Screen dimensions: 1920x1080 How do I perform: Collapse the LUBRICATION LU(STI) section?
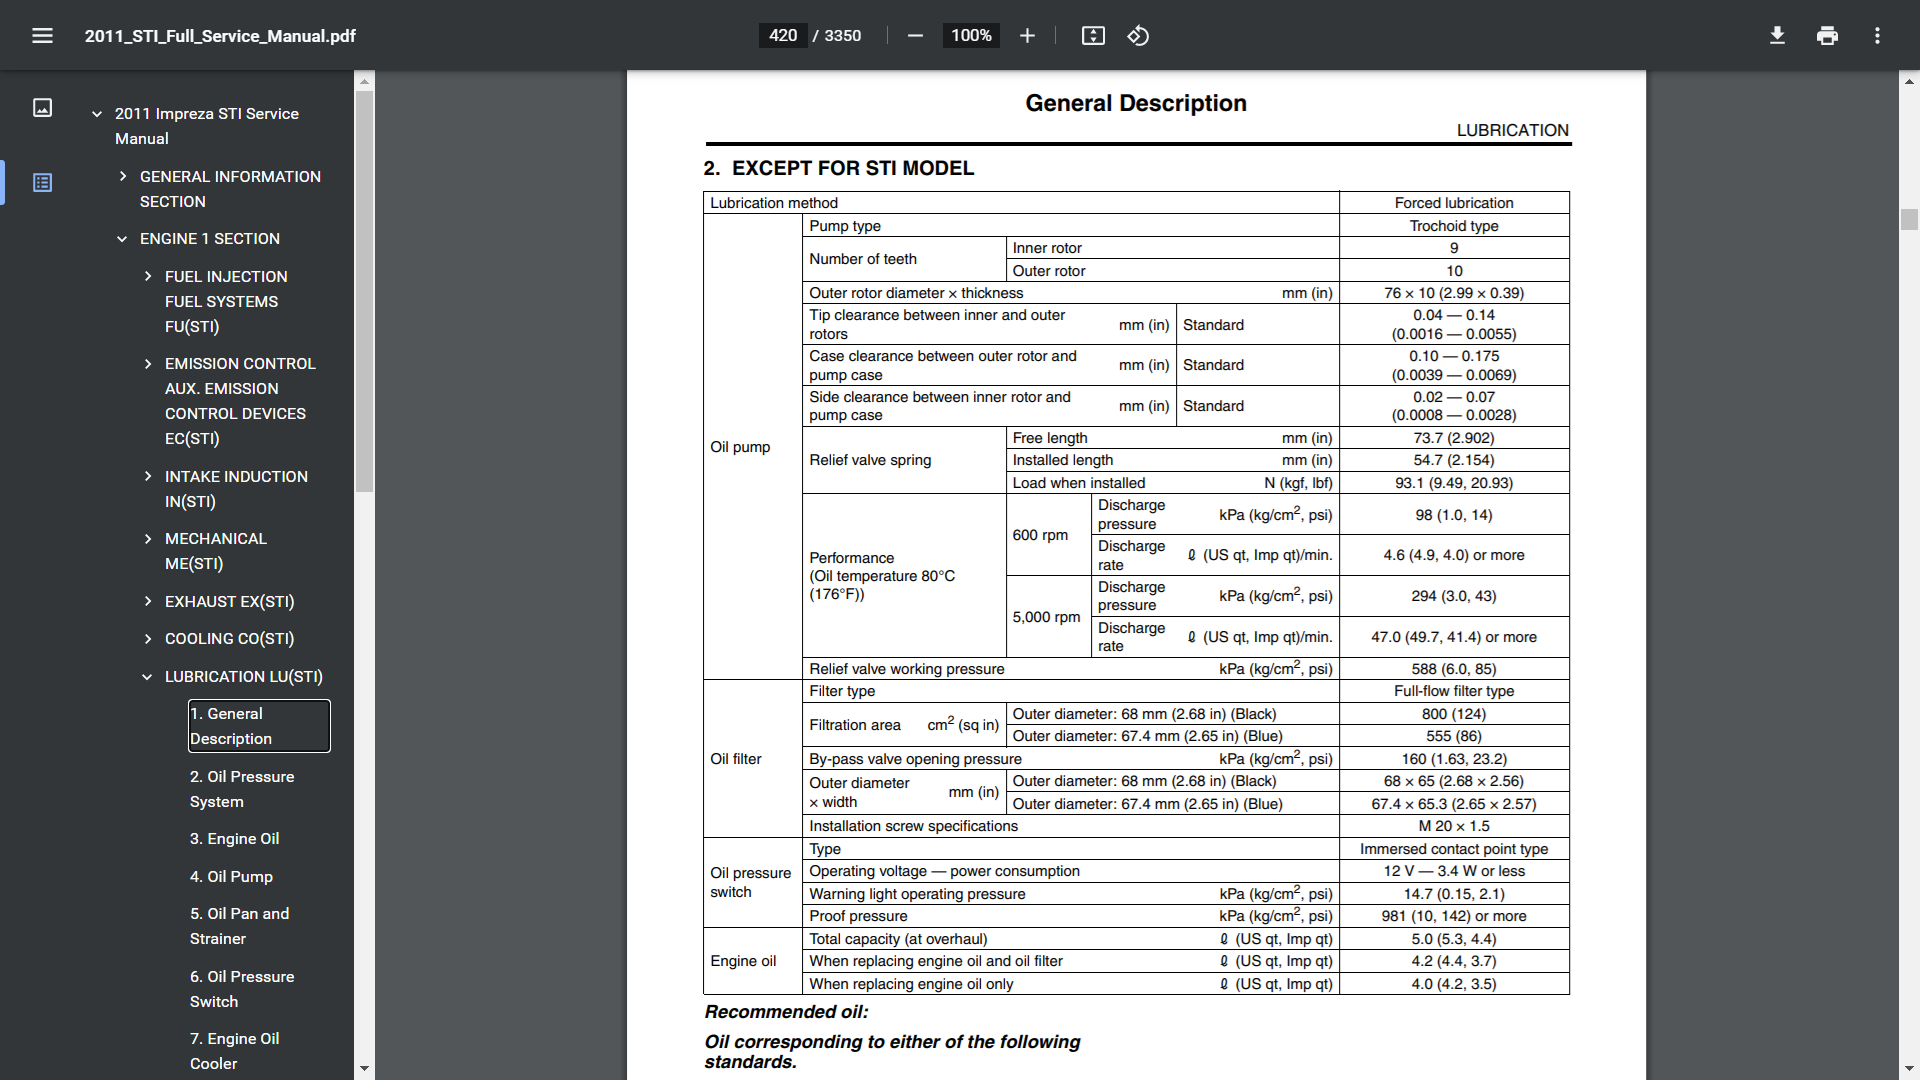point(147,677)
